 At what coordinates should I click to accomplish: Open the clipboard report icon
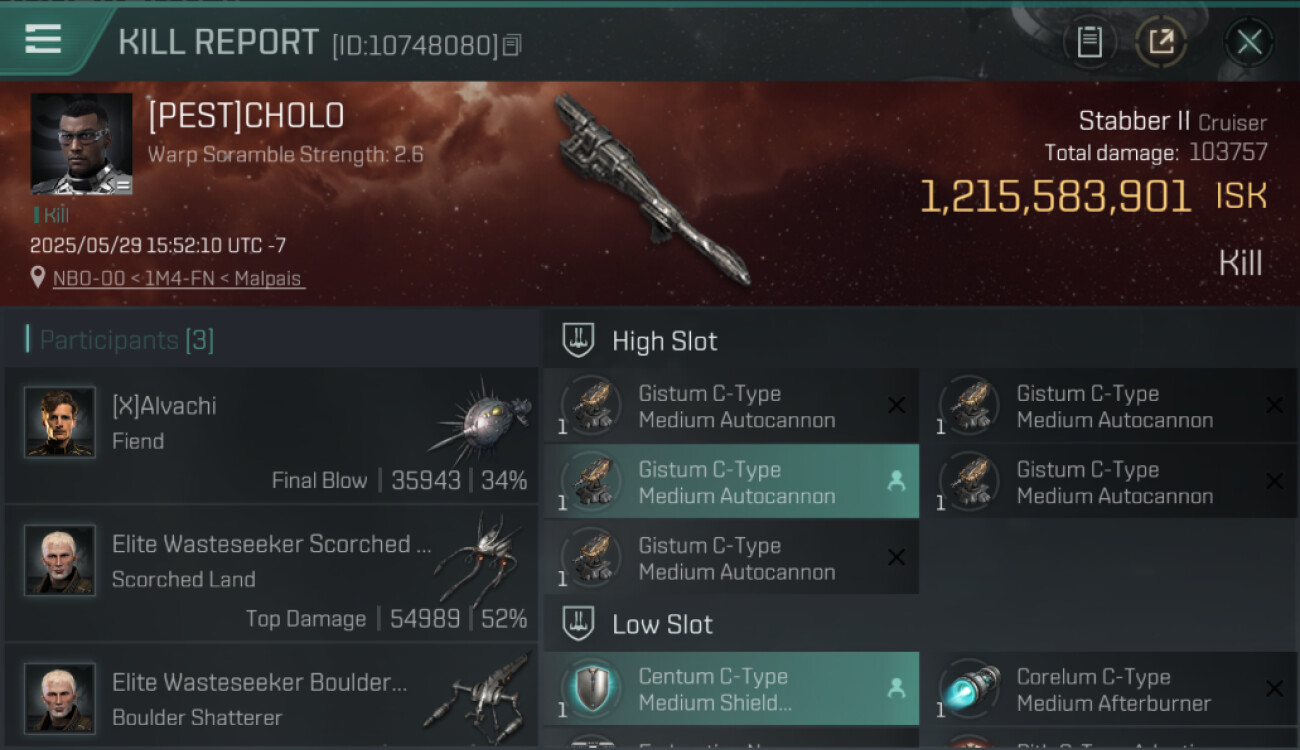coord(1089,42)
